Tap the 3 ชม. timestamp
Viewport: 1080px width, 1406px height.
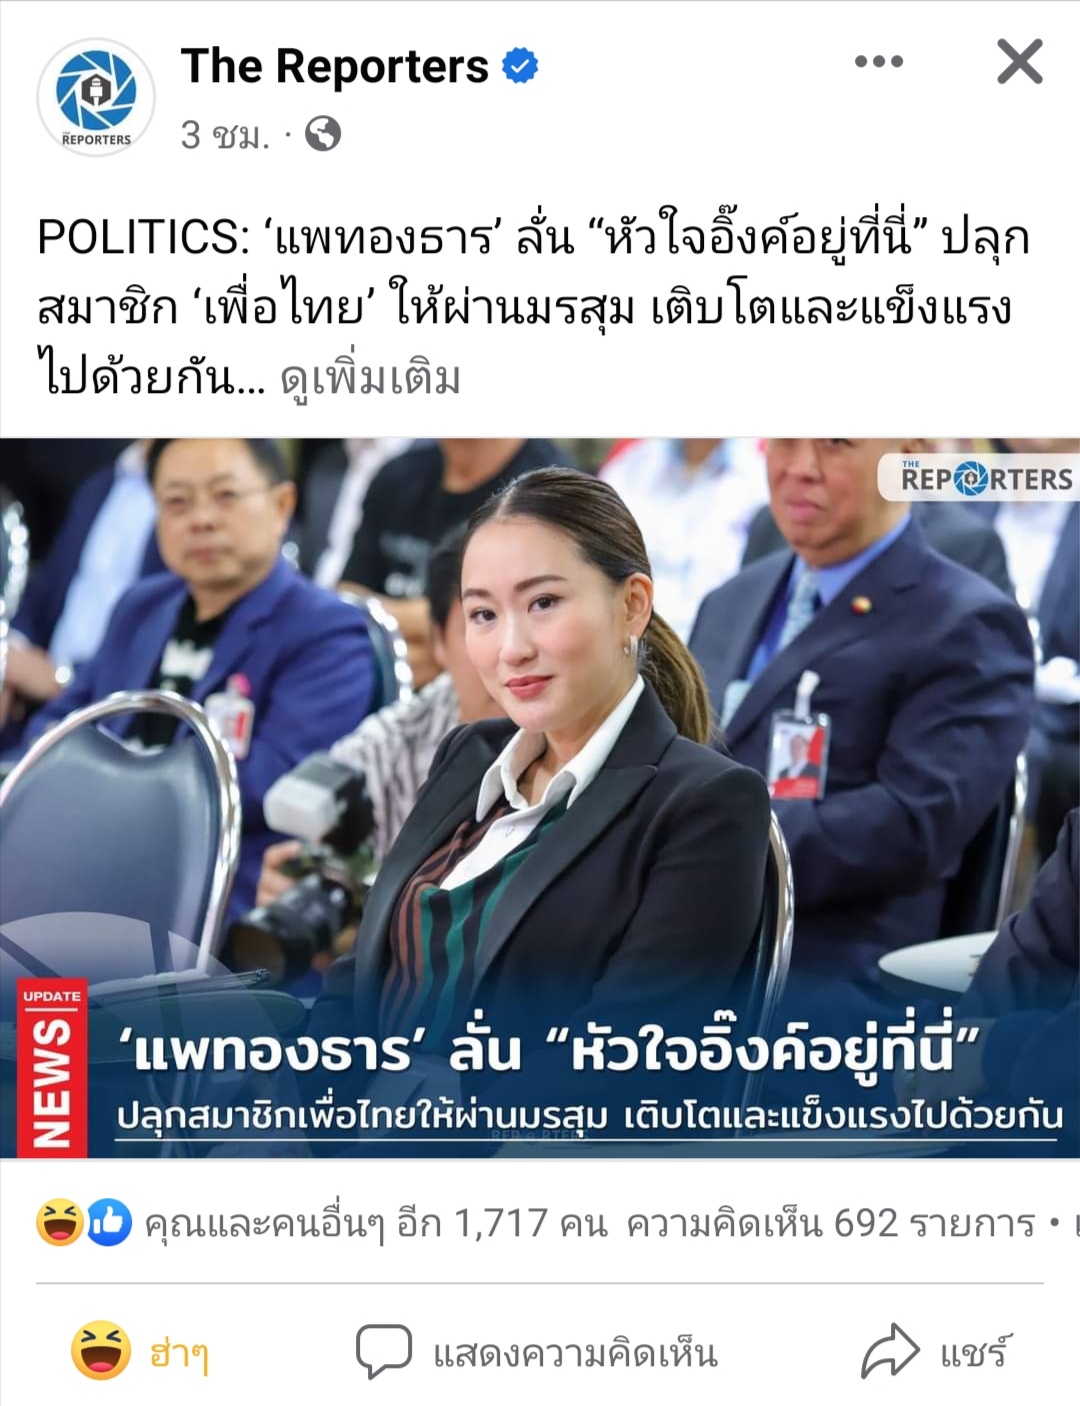click(x=225, y=134)
